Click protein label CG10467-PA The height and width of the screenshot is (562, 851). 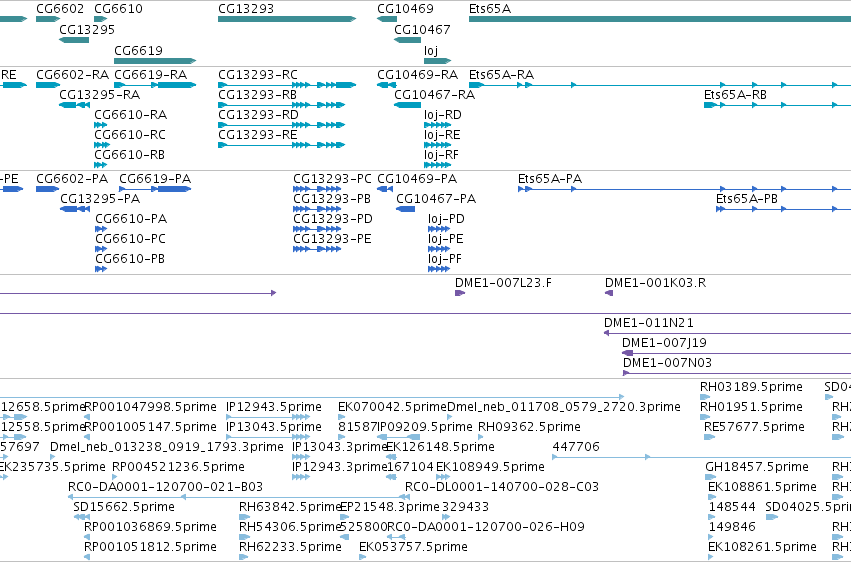436,199
